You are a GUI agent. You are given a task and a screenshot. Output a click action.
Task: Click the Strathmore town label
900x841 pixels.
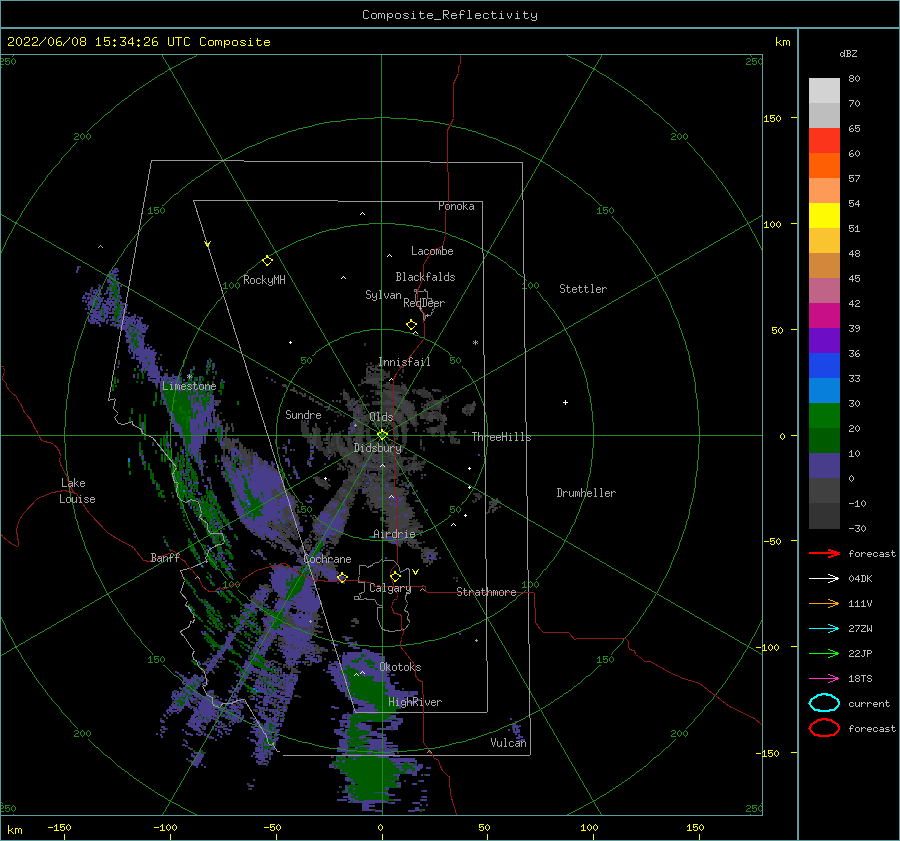tap(486, 592)
